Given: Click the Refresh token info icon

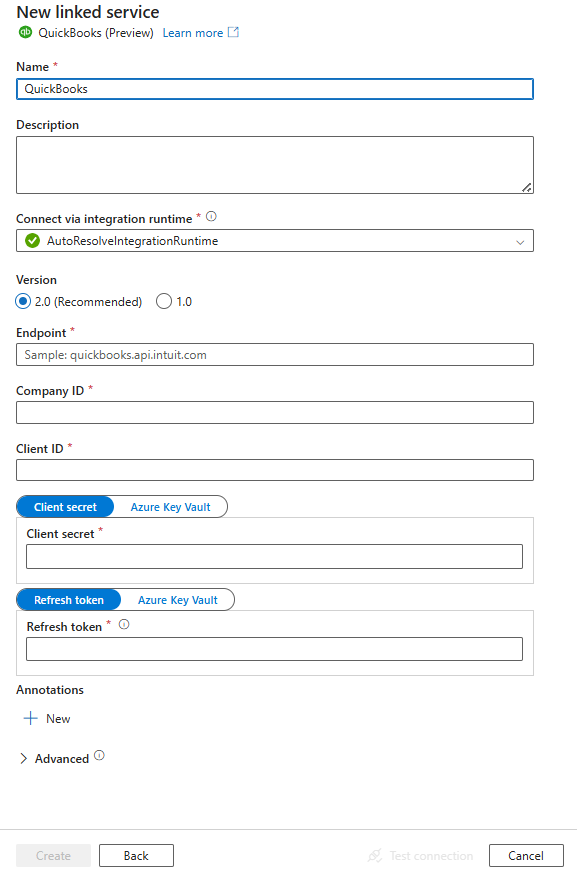Looking at the screenshot, I should 123,624.
